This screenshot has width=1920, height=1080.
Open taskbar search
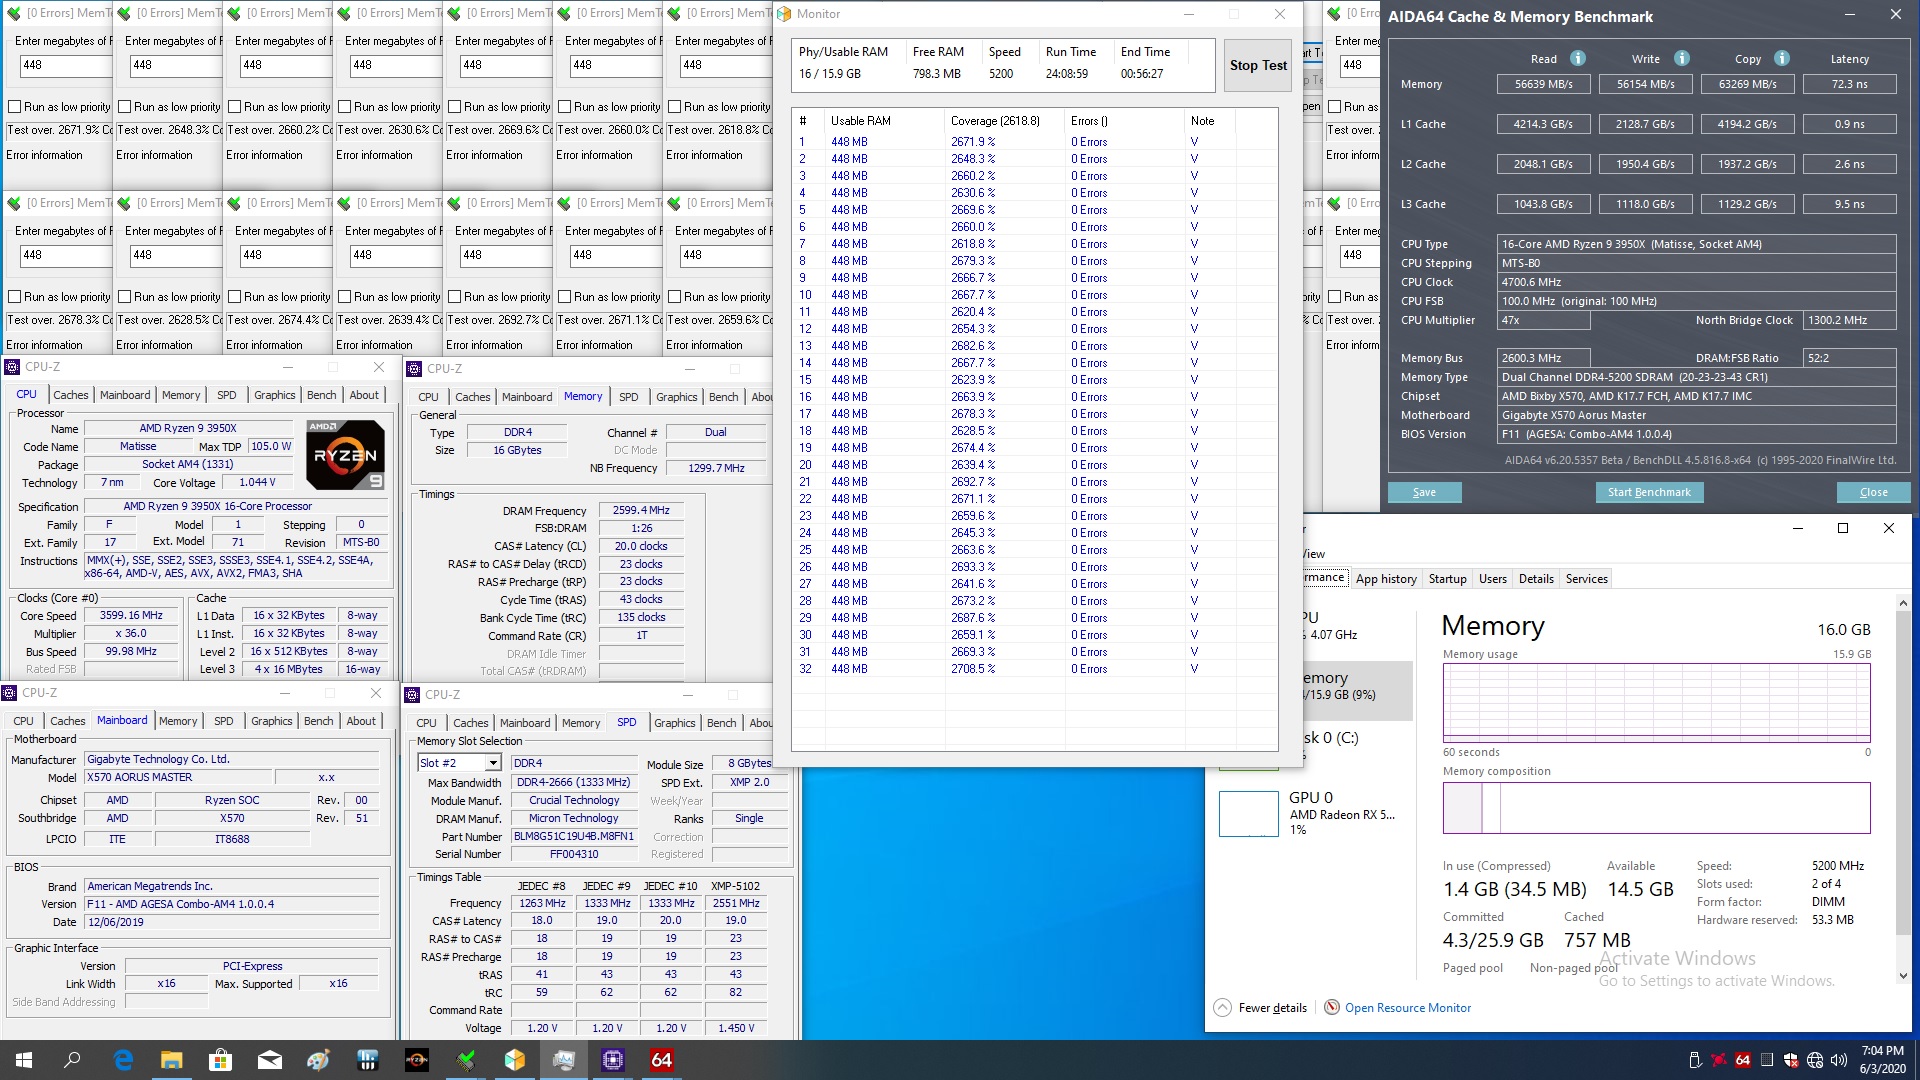point(73,1060)
